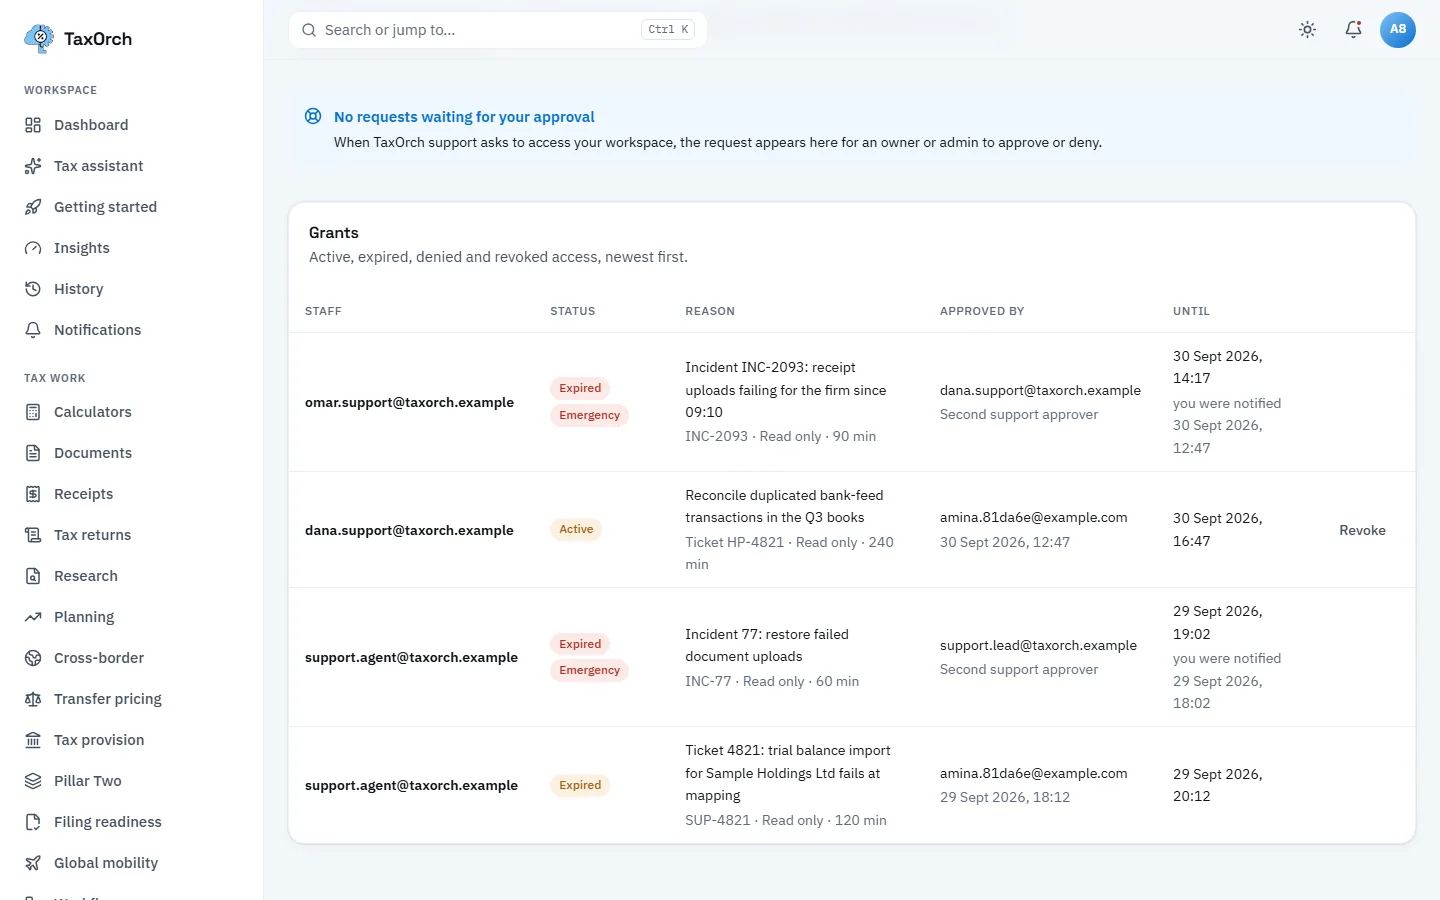Viewport: 1440px width, 900px height.
Task: Click No requests waiting for your approval
Action: [464, 117]
